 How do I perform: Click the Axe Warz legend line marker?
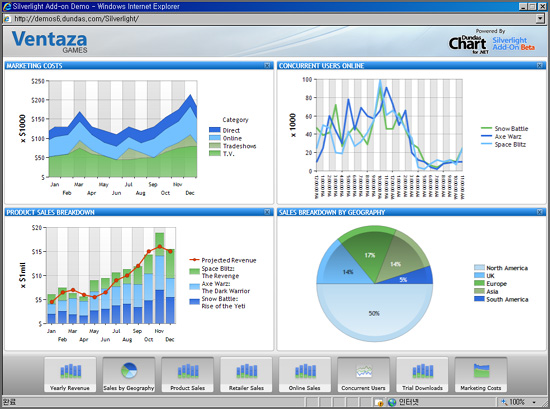[486, 136]
